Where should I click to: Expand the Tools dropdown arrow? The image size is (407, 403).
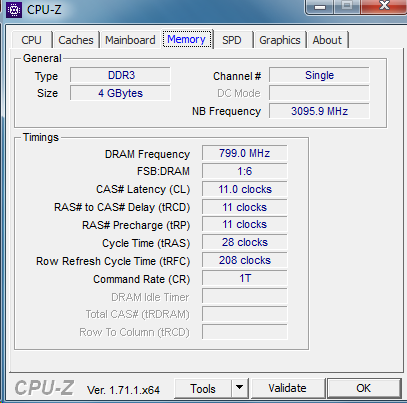point(239,388)
